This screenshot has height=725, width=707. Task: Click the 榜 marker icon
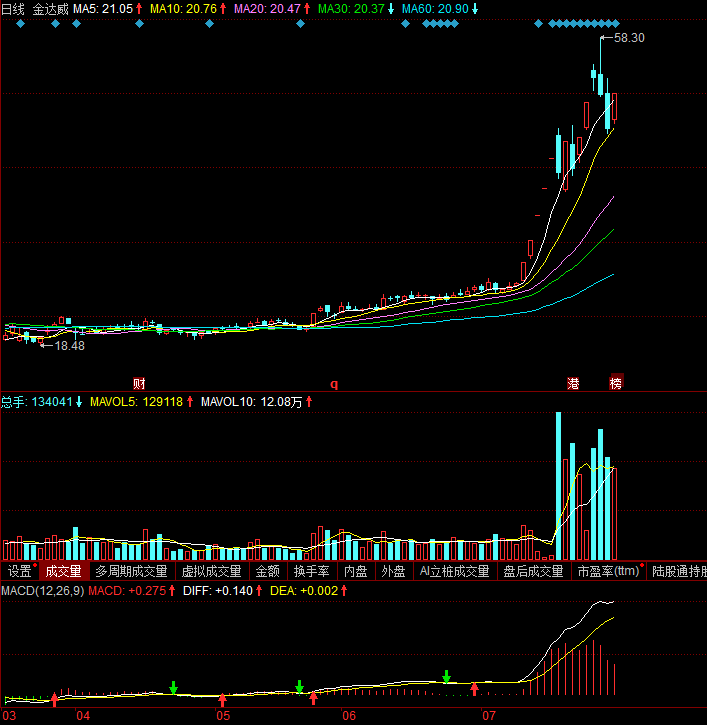tap(616, 383)
